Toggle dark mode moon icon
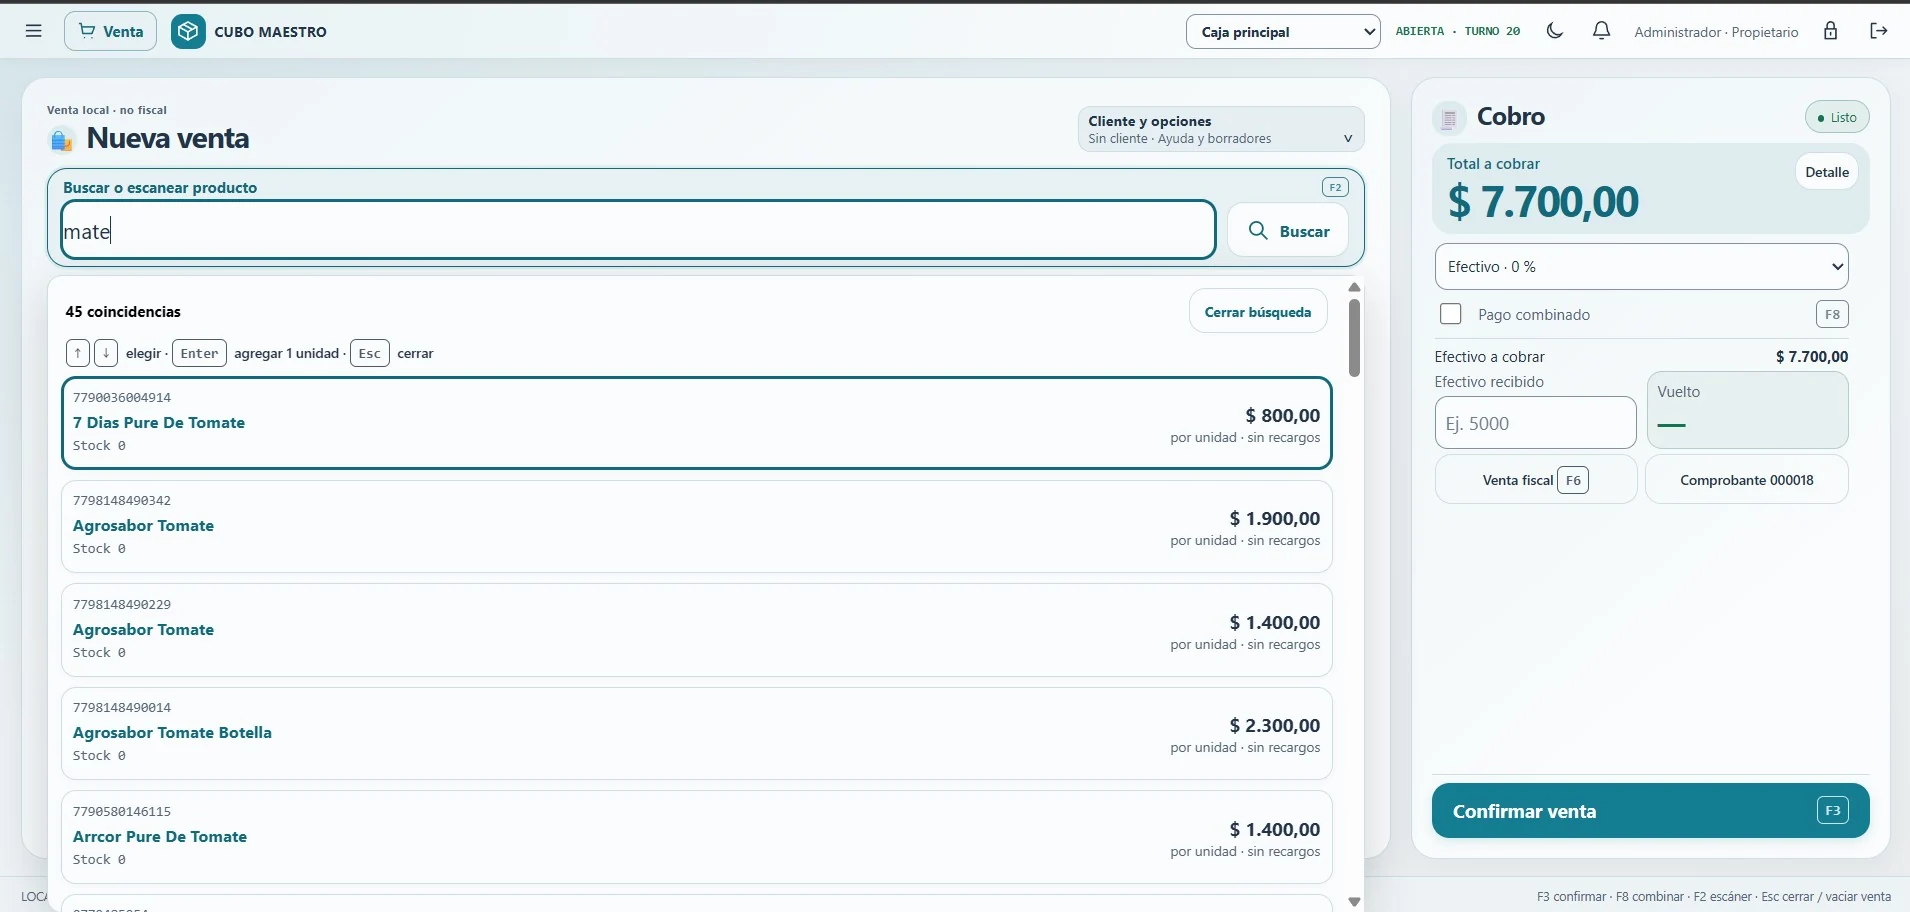Image resolution: width=1910 pixels, height=912 pixels. (x=1555, y=31)
